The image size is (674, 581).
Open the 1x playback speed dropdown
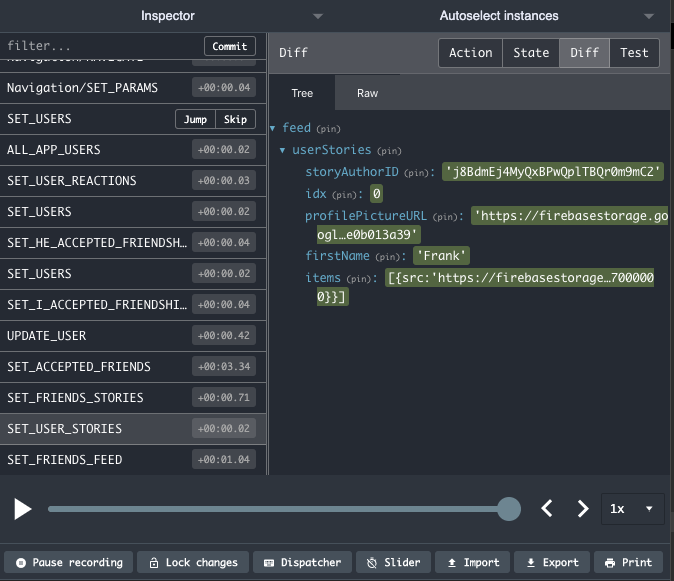coord(631,509)
